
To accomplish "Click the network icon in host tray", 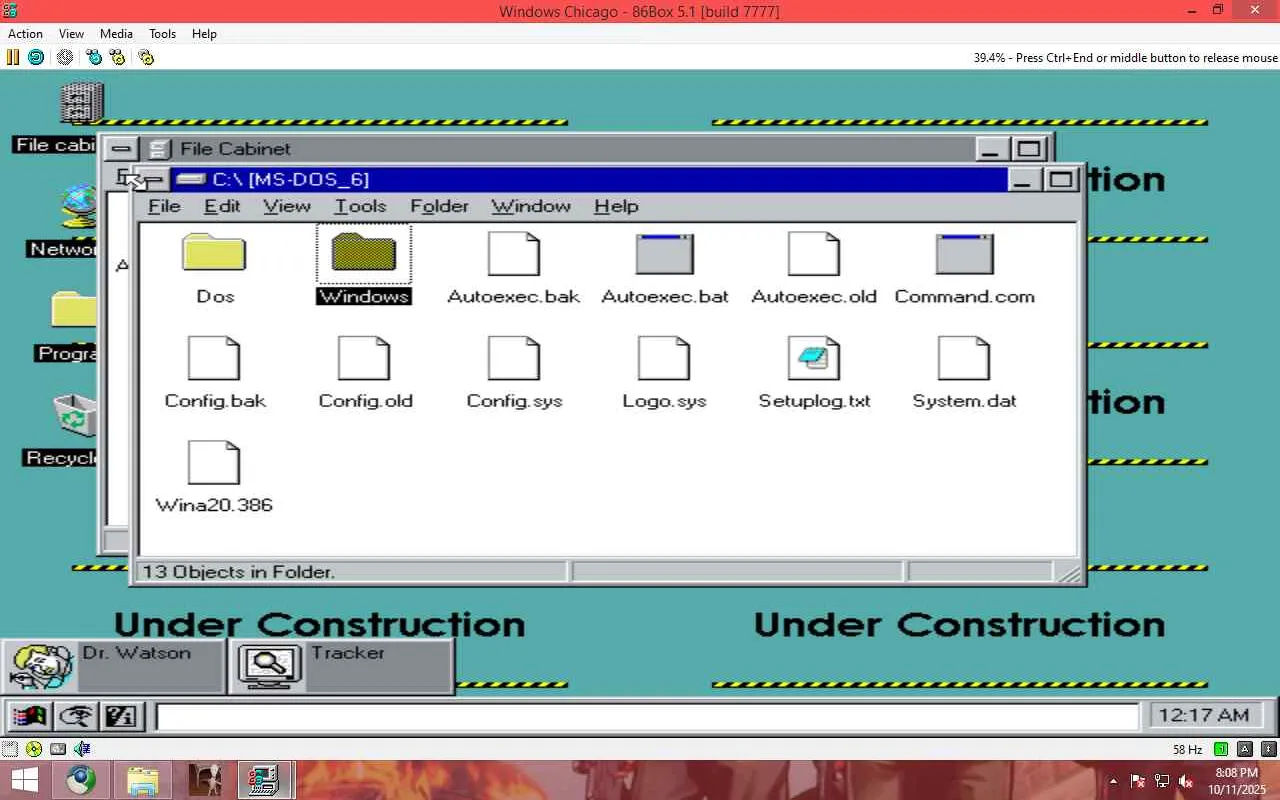I will click(1162, 781).
